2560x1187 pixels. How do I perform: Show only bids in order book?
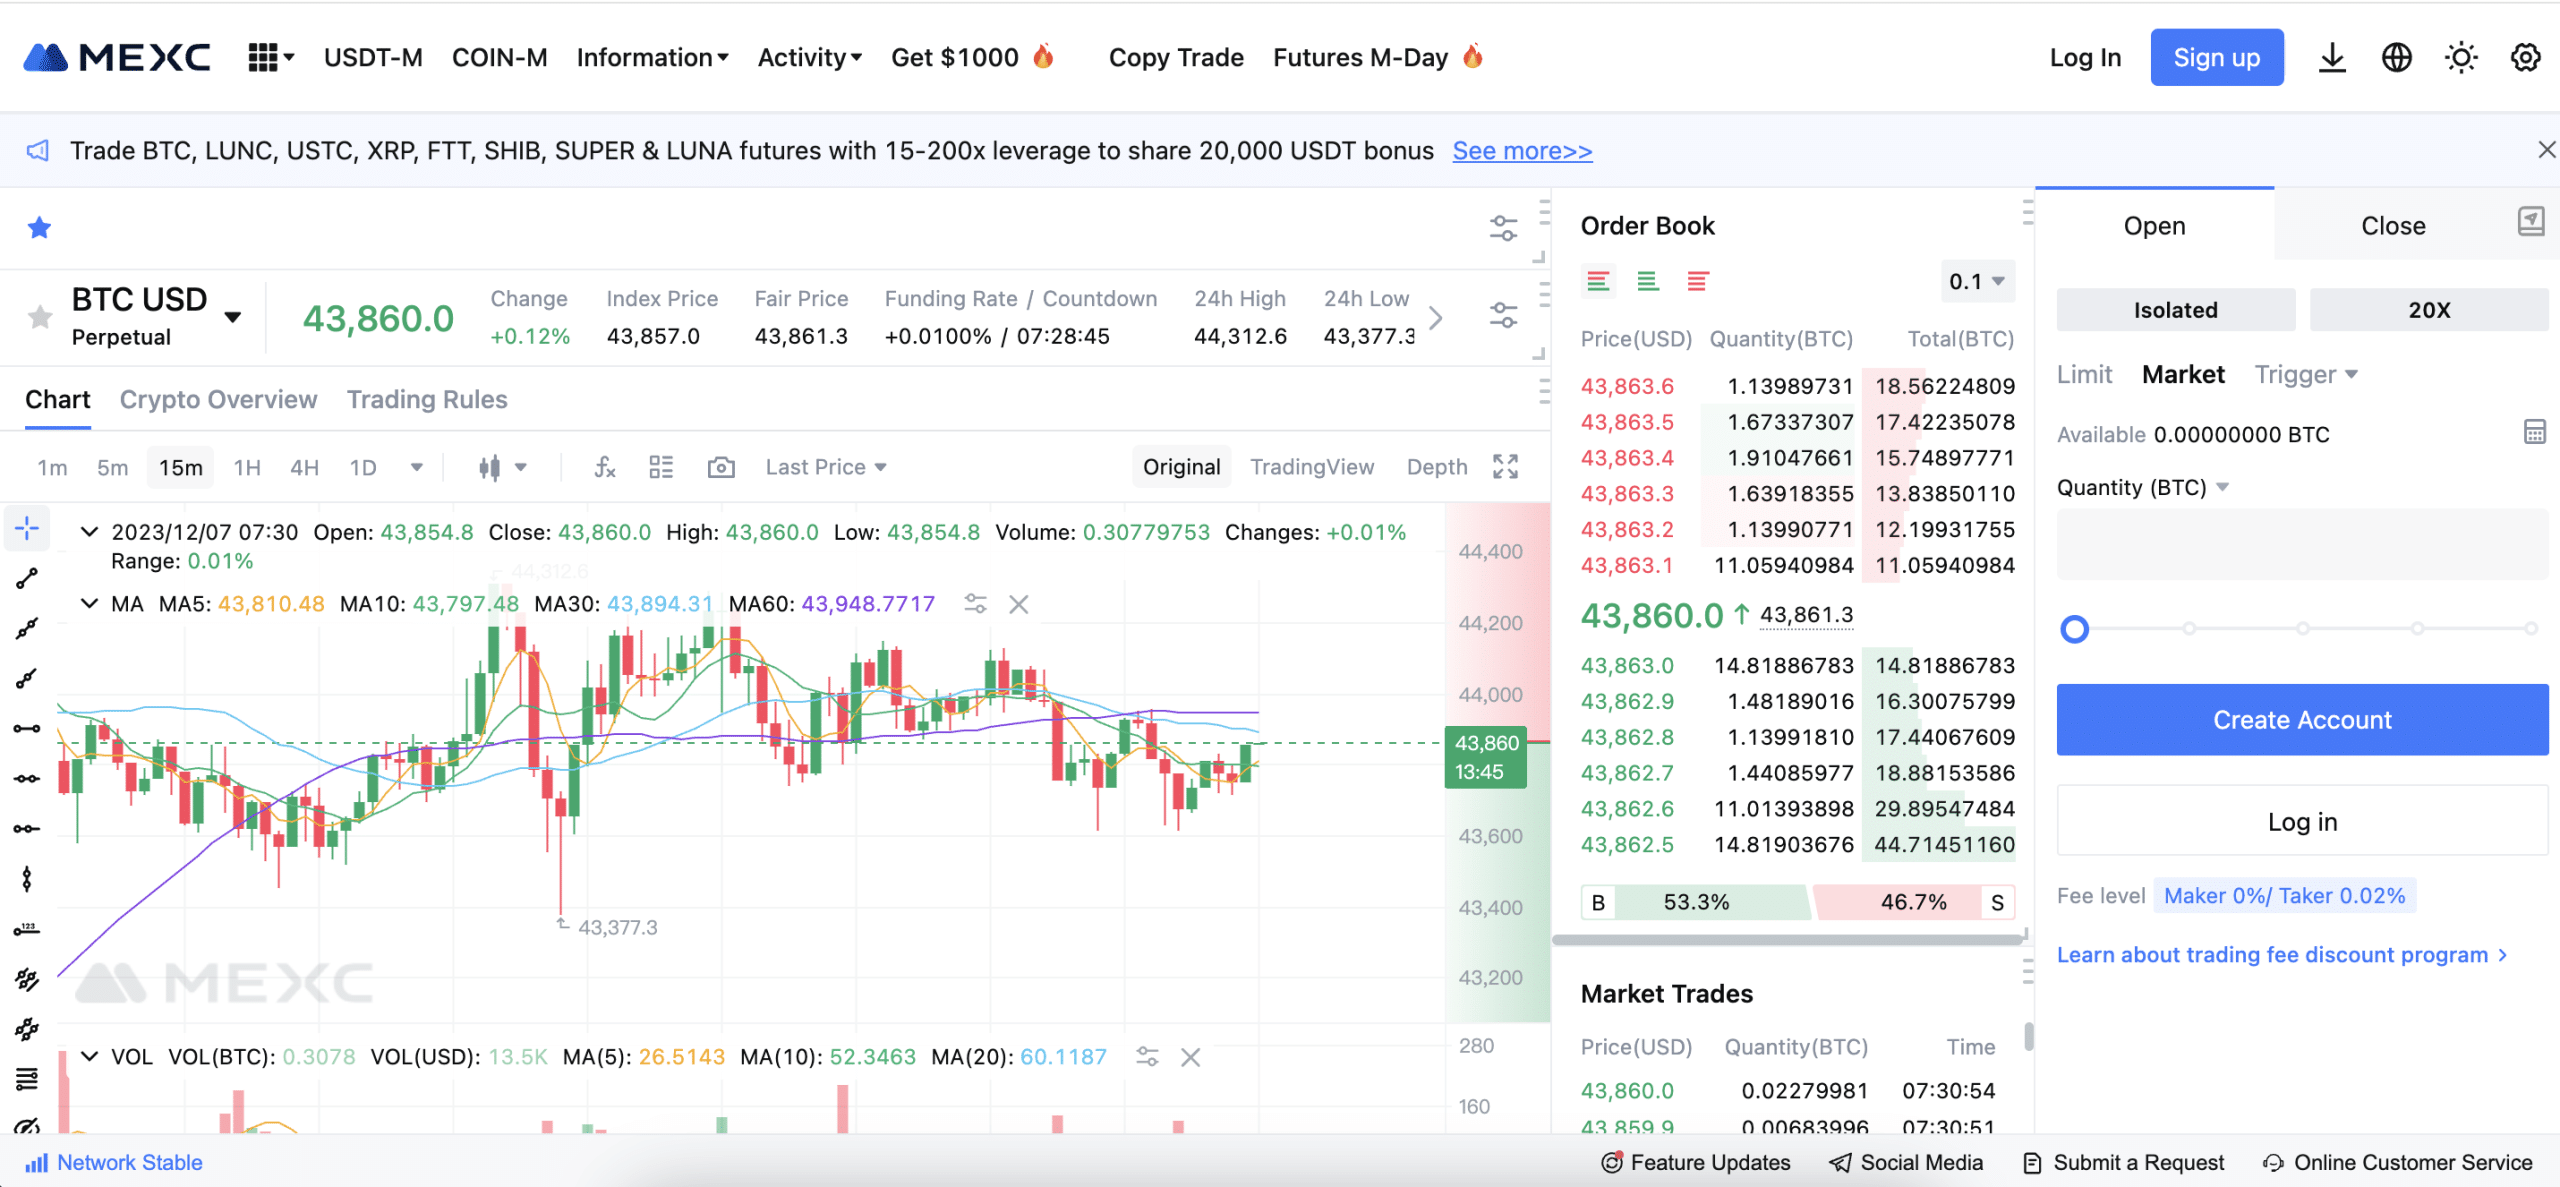point(1648,282)
